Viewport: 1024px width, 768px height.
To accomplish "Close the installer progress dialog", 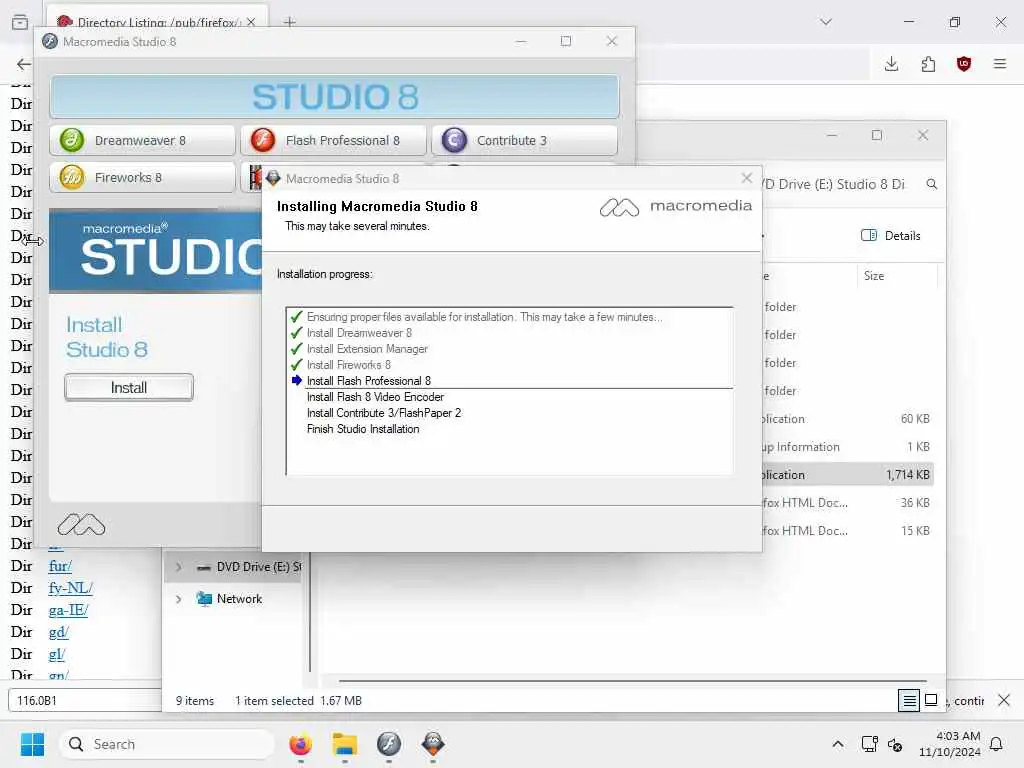I will [747, 178].
